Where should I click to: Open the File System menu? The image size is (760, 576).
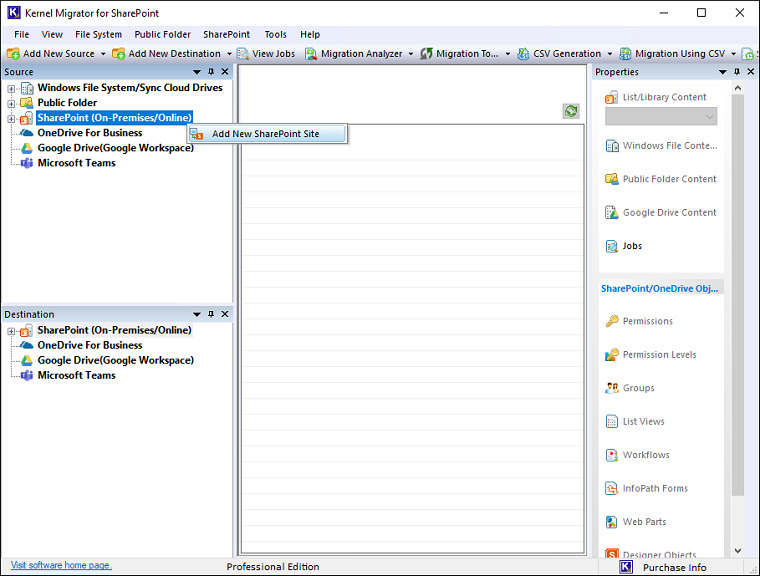click(98, 34)
